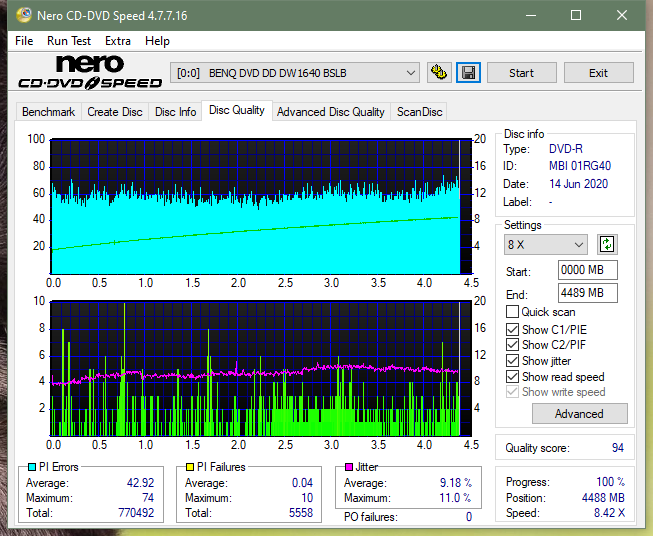
Task: Open the 8 X speed dropdown
Action: tap(546, 244)
